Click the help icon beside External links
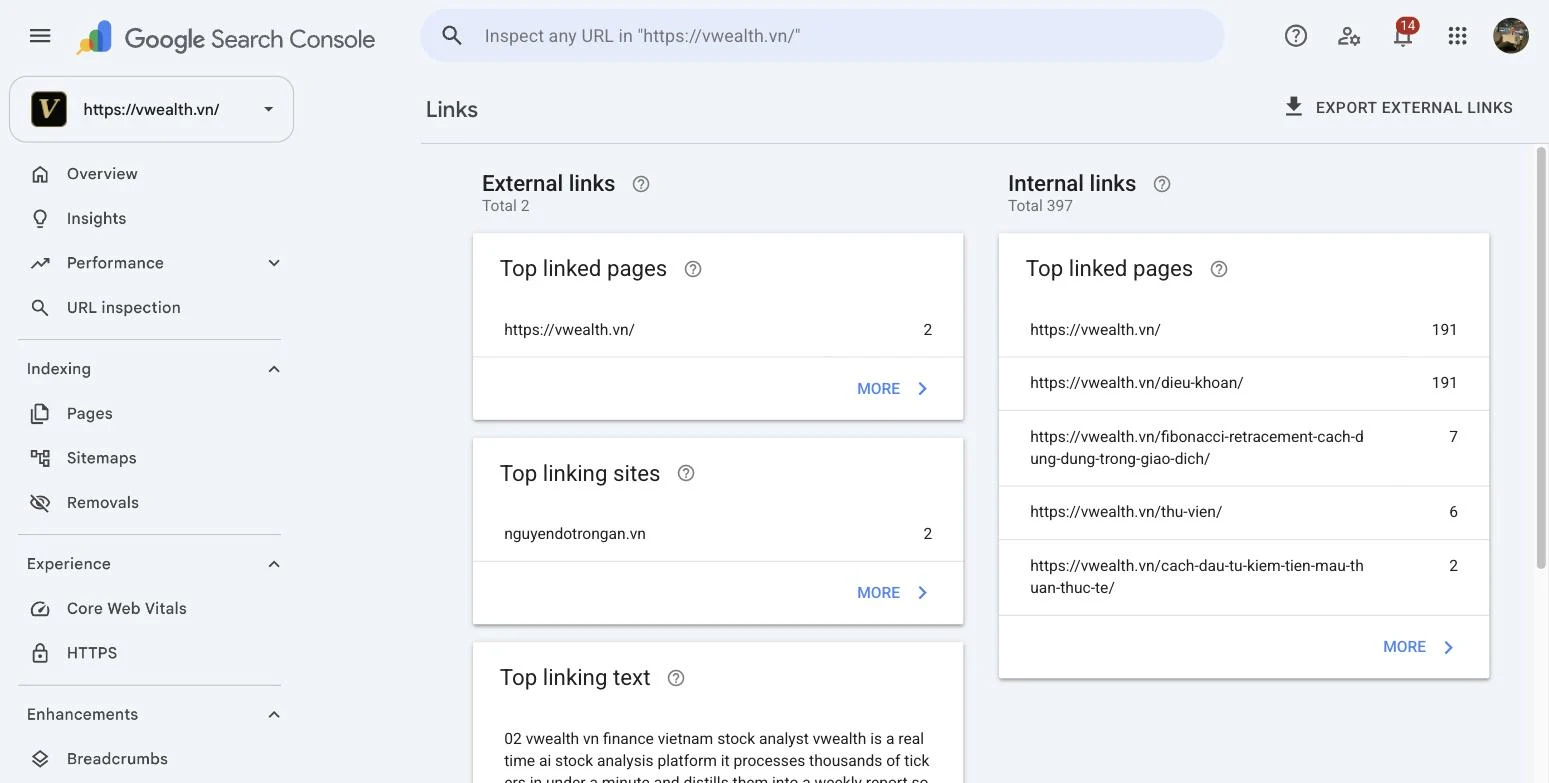 pyautogui.click(x=641, y=184)
